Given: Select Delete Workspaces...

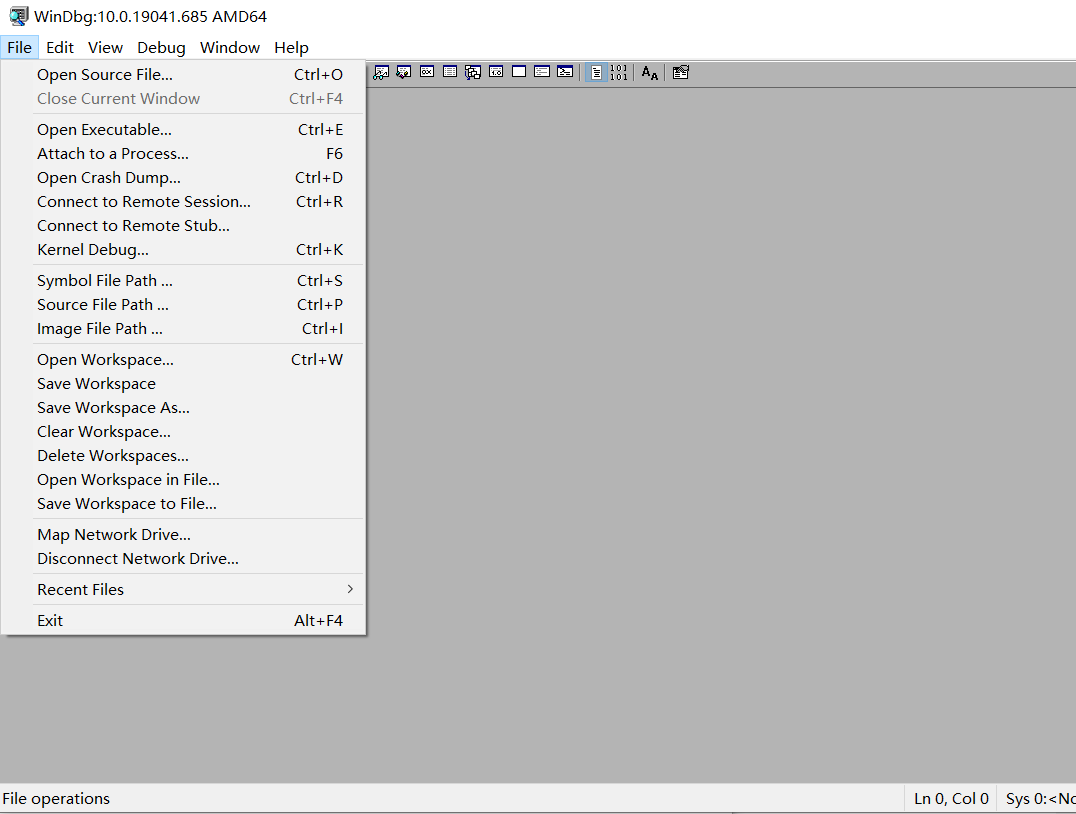Looking at the screenshot, I should click(183, 455).
